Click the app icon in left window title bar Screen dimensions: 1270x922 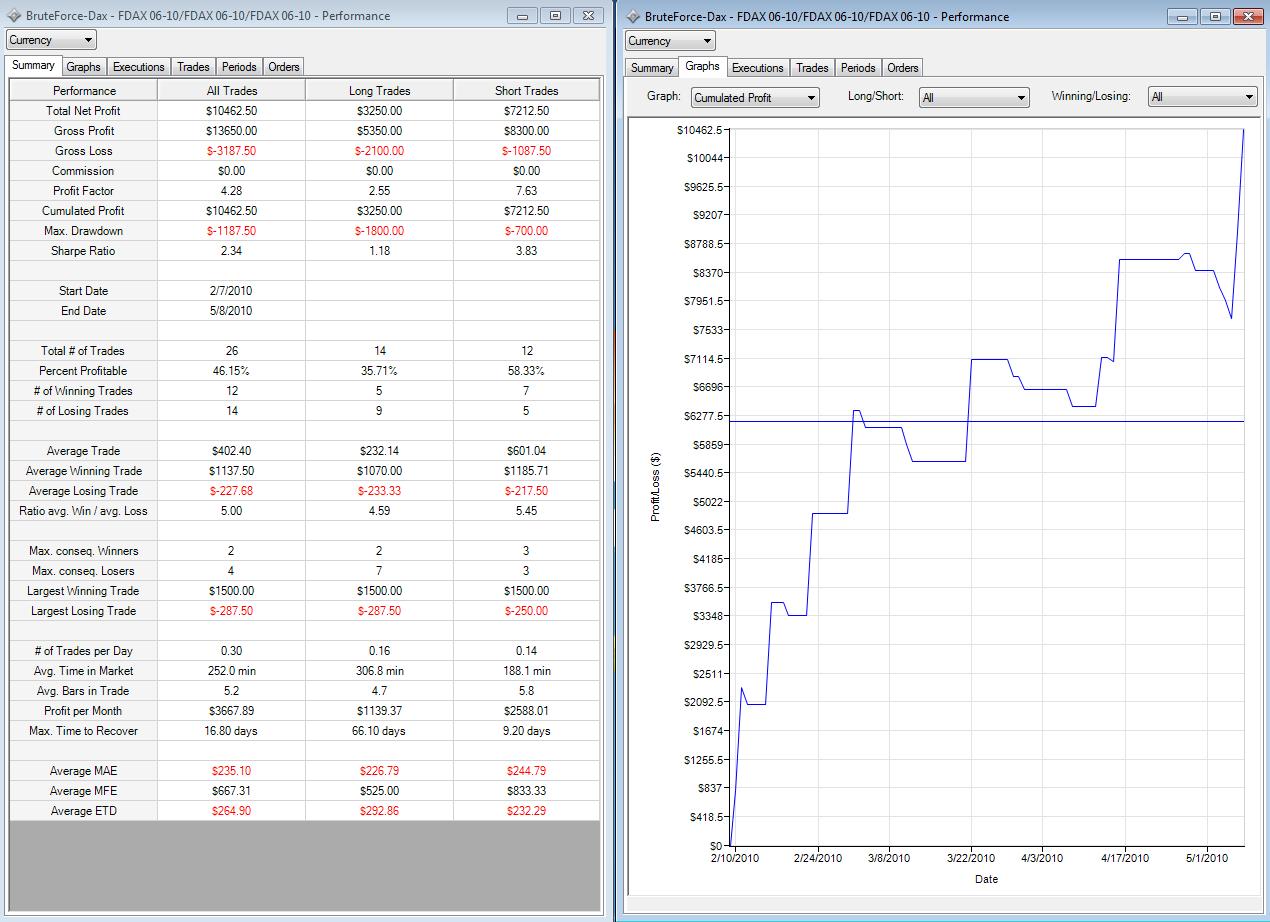15,15
